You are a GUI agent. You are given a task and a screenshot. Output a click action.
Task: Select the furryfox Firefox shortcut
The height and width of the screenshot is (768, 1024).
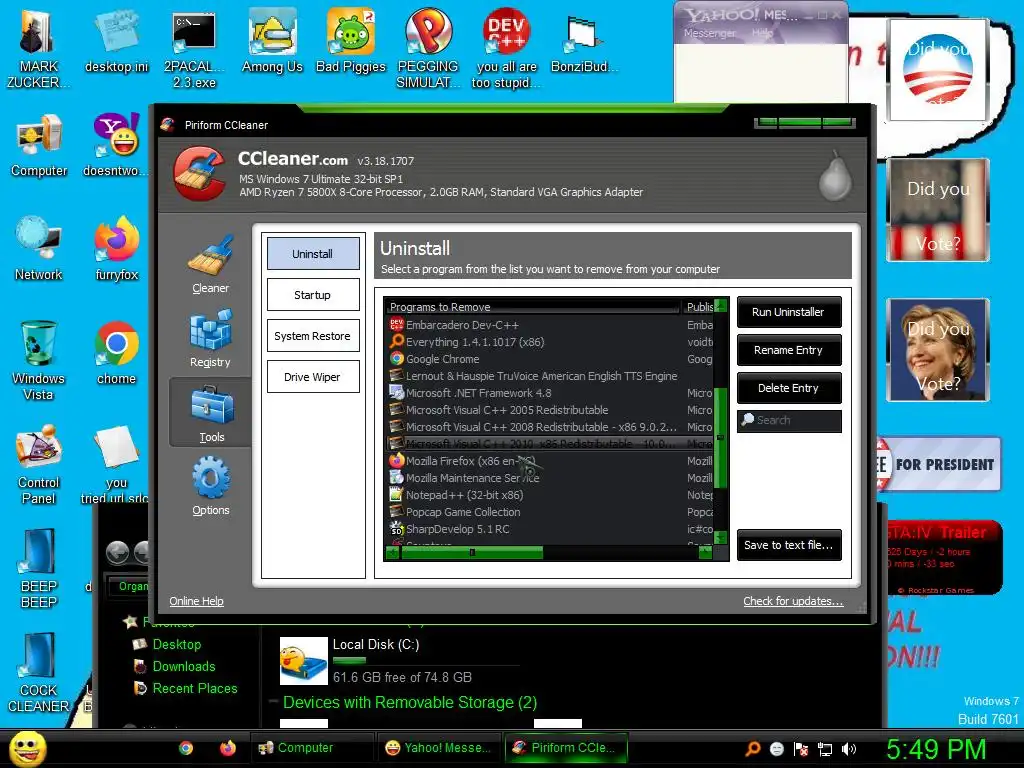click(x=116, y=249)
